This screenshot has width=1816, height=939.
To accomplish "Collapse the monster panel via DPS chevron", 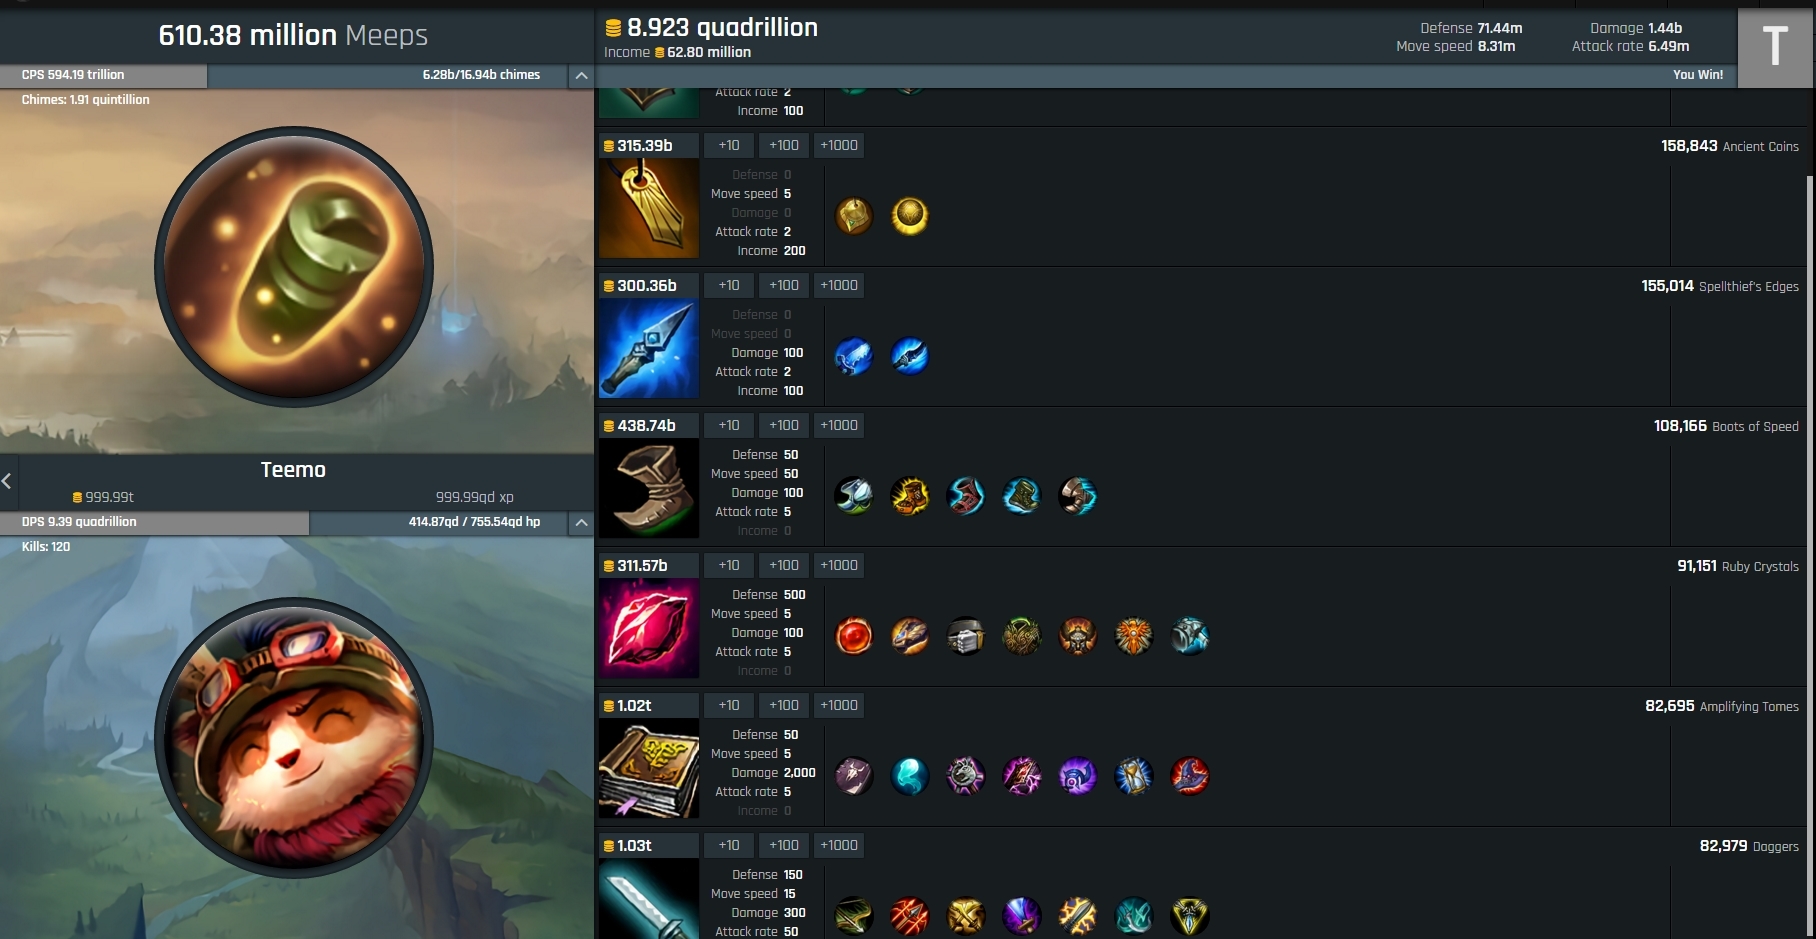I will tap(581, 522).
